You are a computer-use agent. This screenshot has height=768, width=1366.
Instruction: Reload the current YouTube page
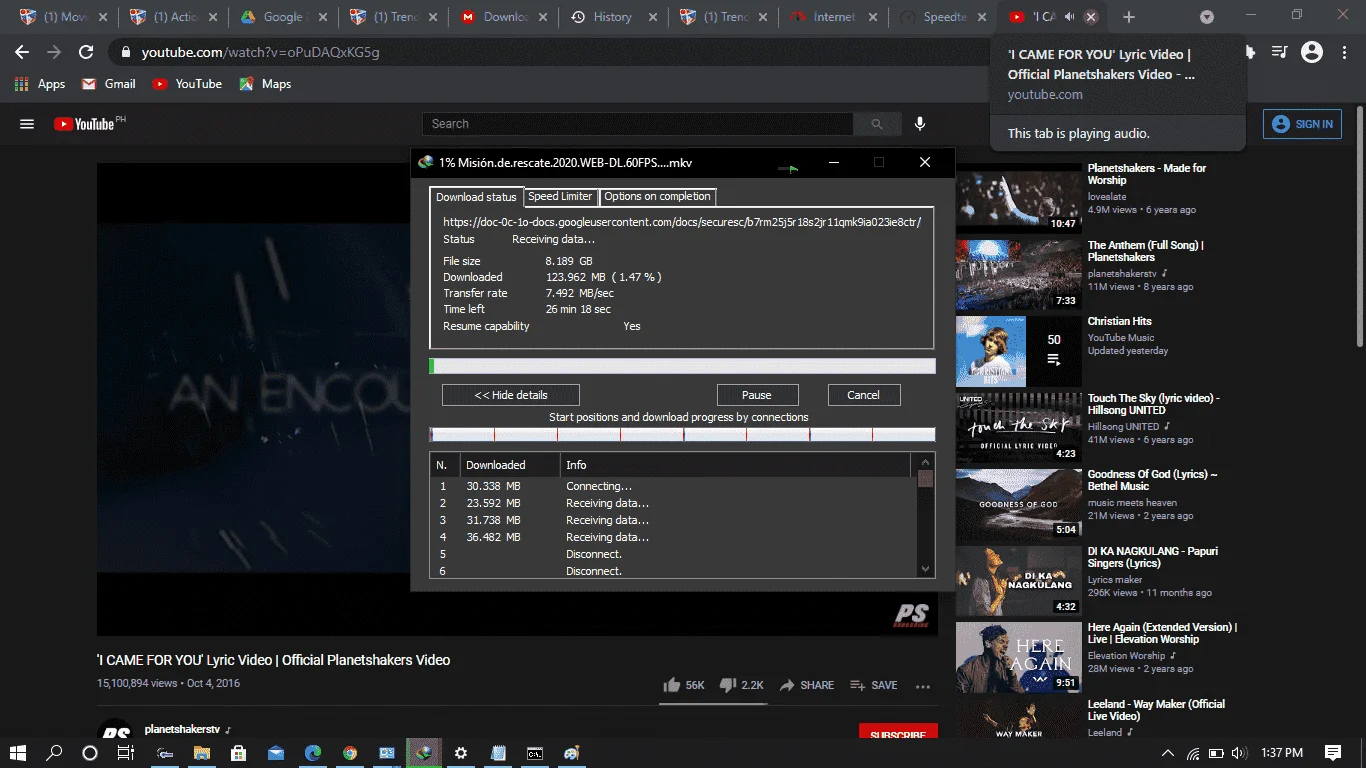click(x=86, y=52)
